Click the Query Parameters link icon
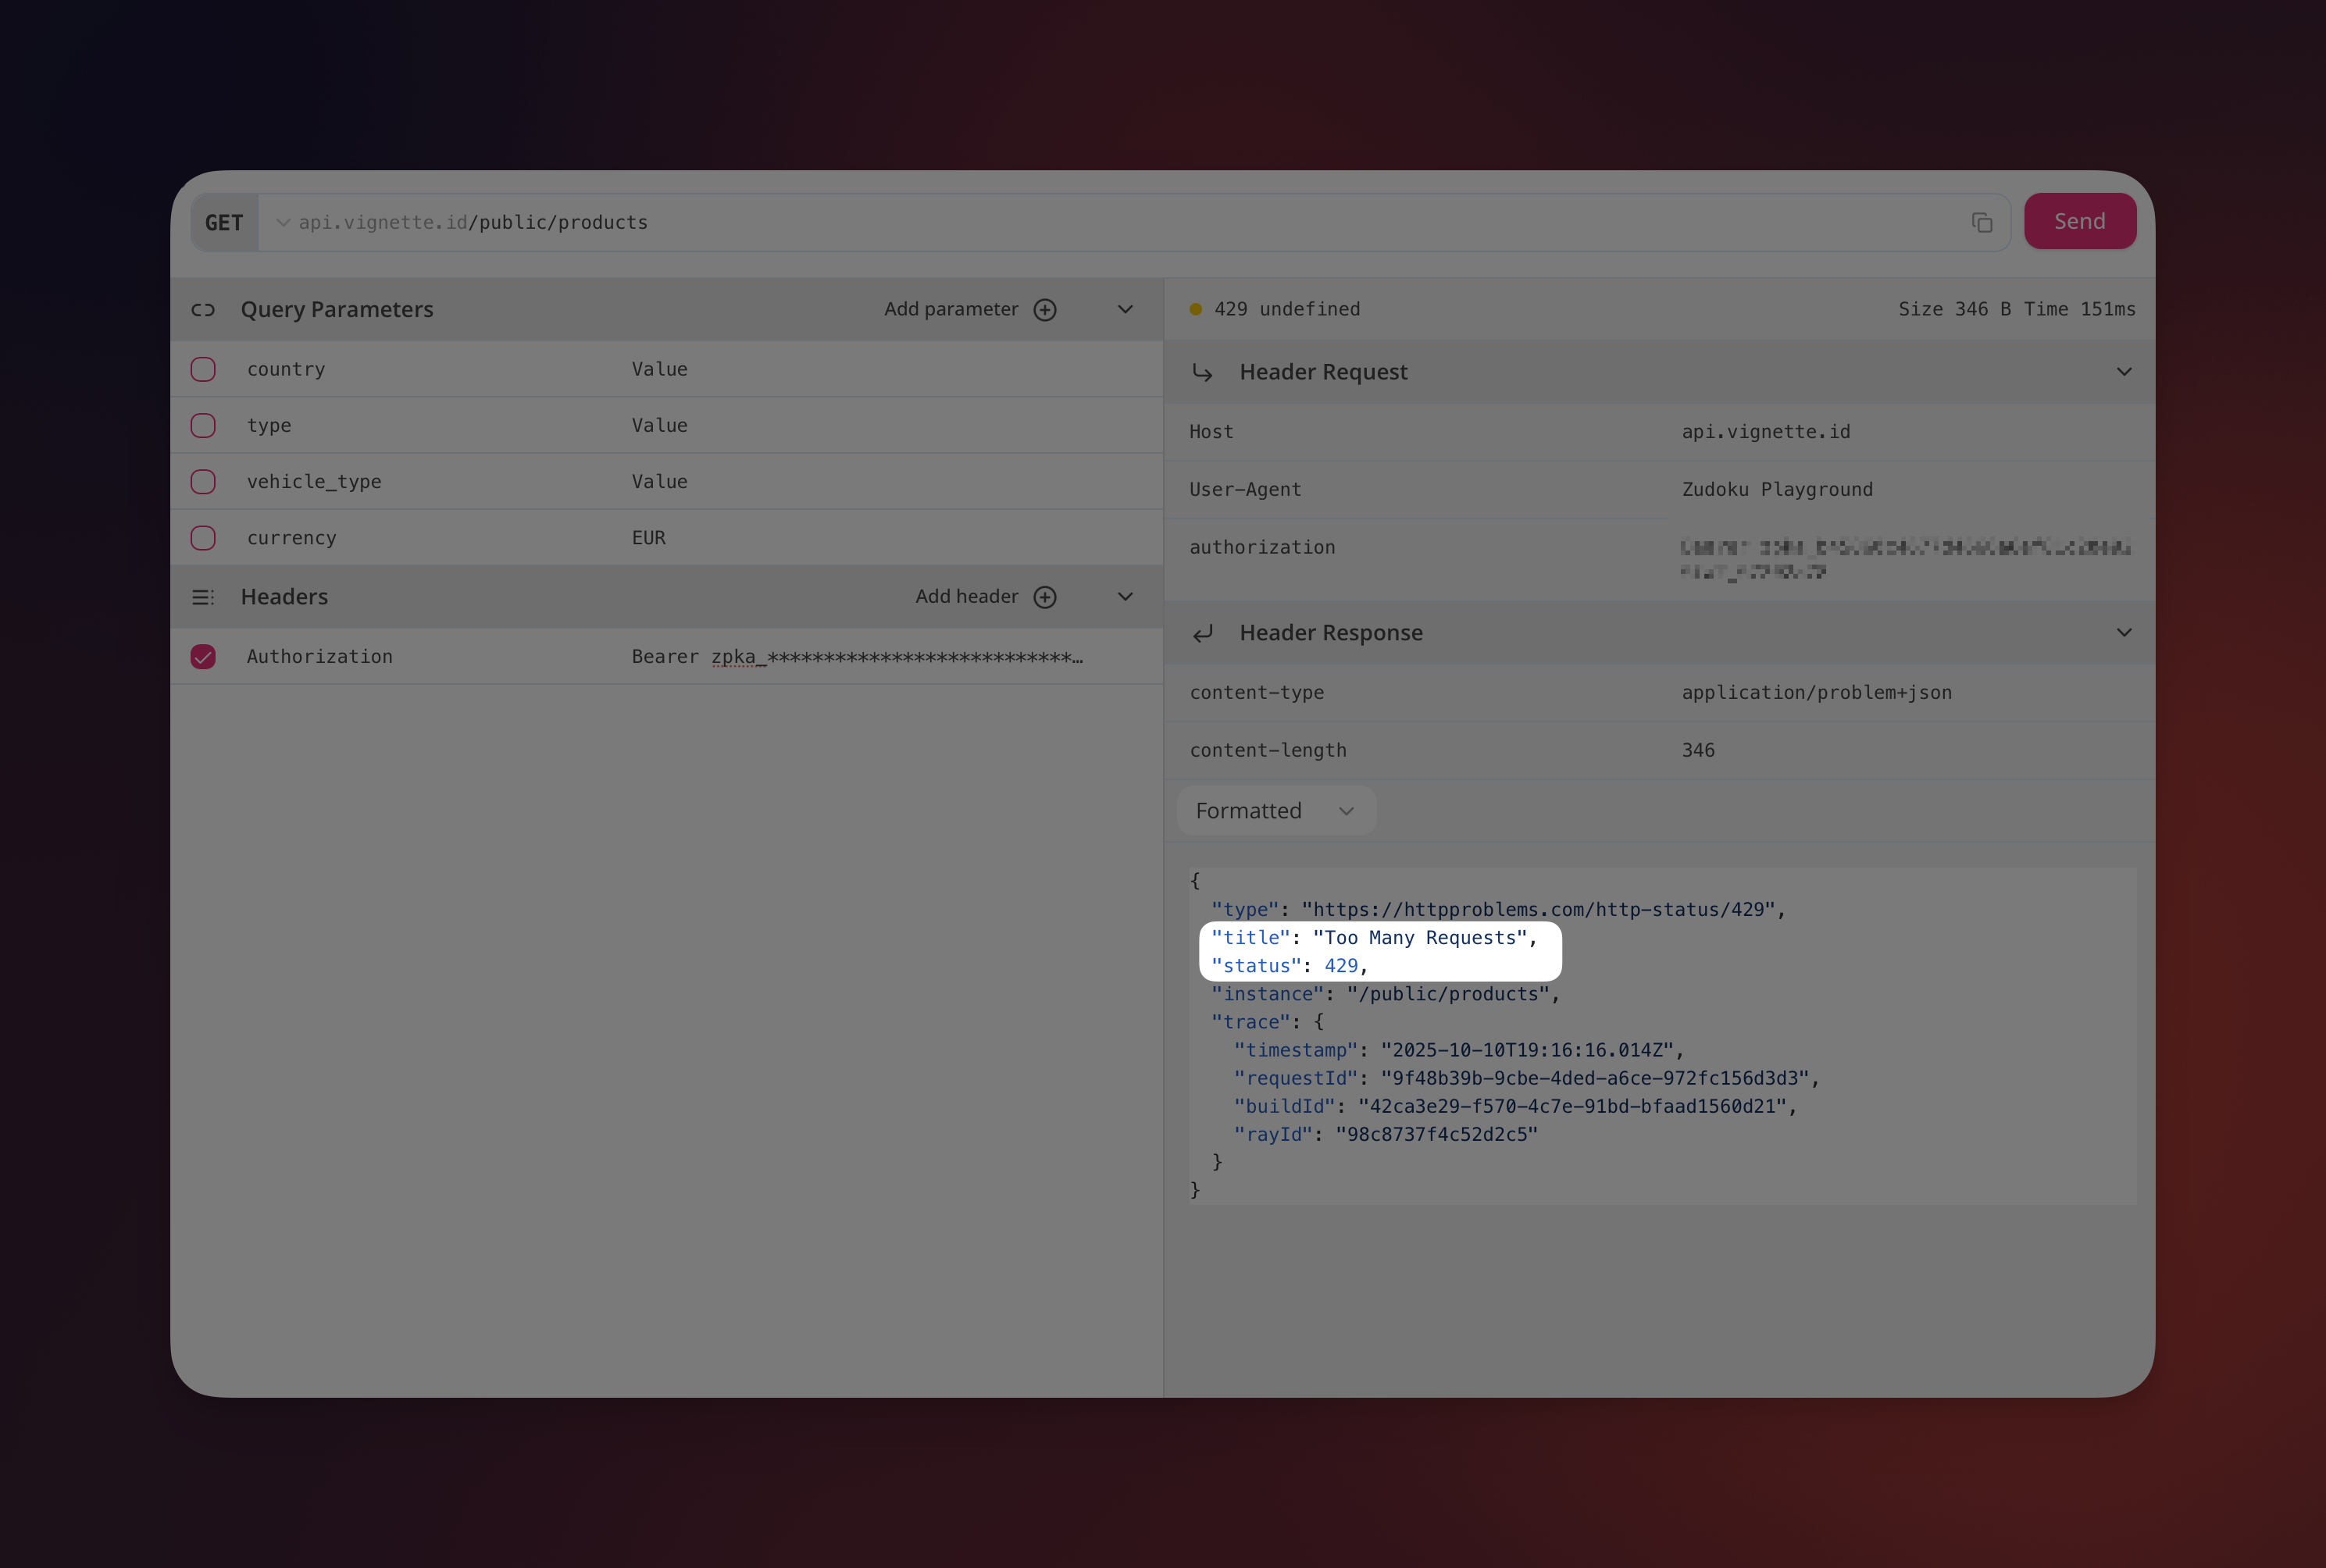The height and width of the screenshot is (1568, 2326). (x=203, y=310)
